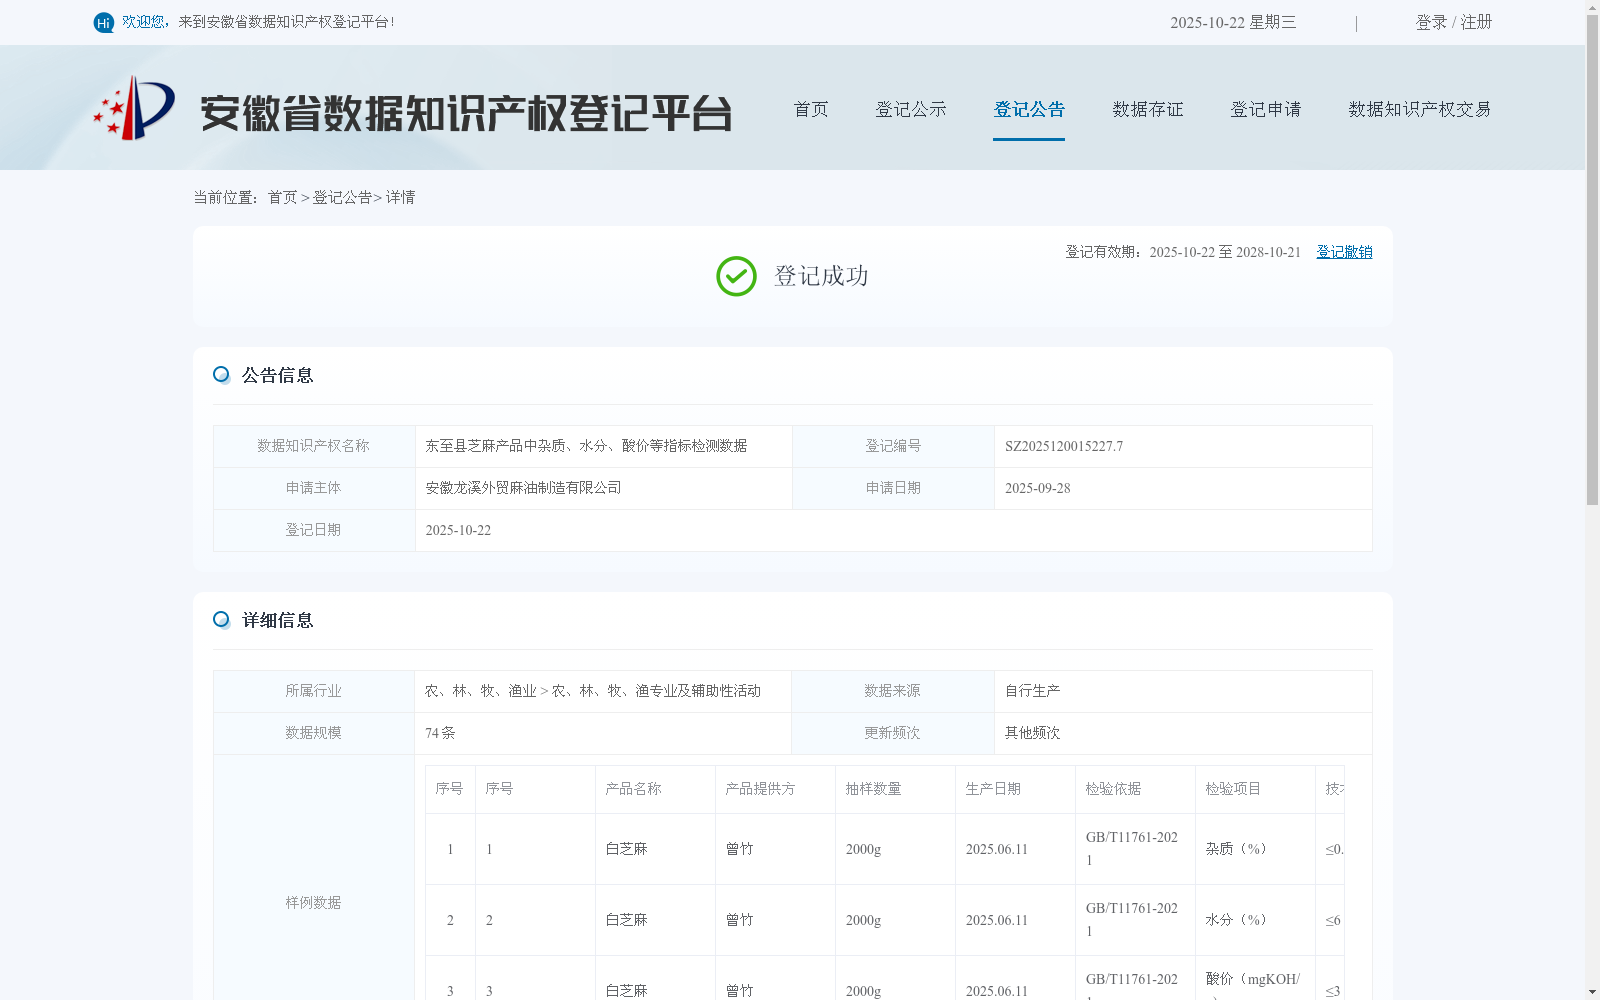Click the platform logo emblem
The image size is (1600, 1000).
pyautogui.click(x=134, y=108)
